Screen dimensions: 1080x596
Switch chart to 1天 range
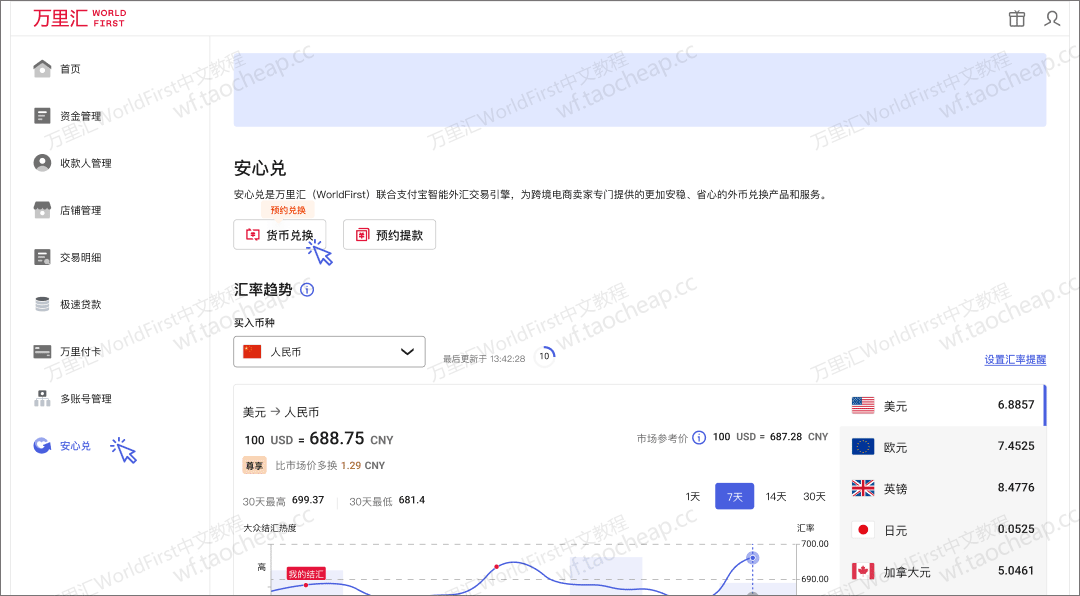coord(693,496)
